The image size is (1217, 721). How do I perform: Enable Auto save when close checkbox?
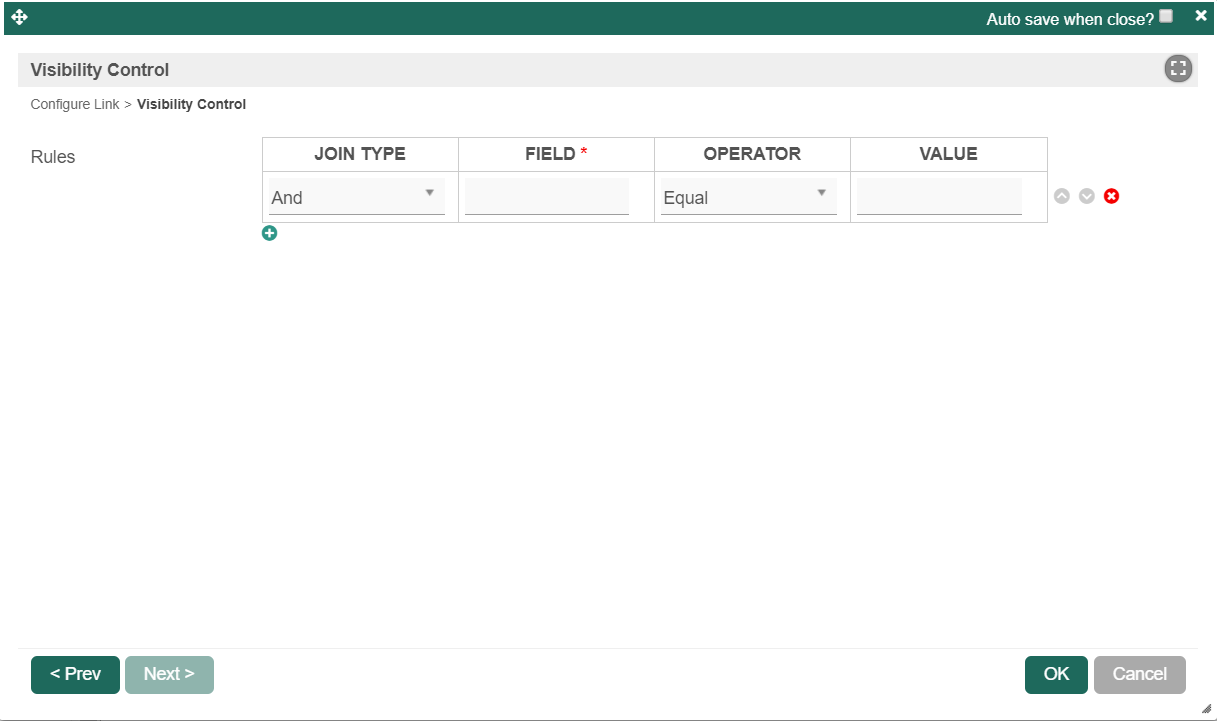(1166, 16)
